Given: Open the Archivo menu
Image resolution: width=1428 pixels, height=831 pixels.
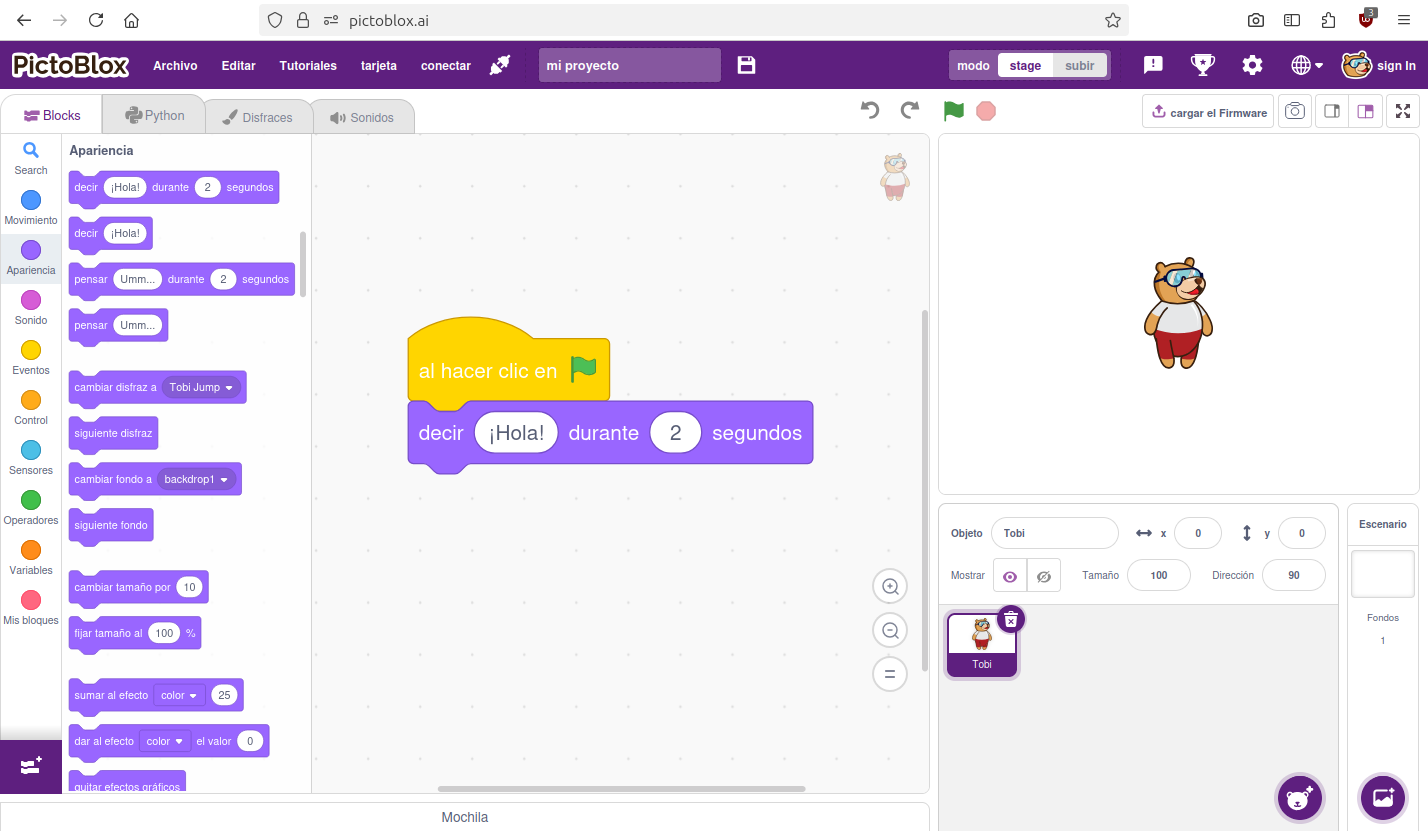Looking at the screenshot, I should point(175,66).
